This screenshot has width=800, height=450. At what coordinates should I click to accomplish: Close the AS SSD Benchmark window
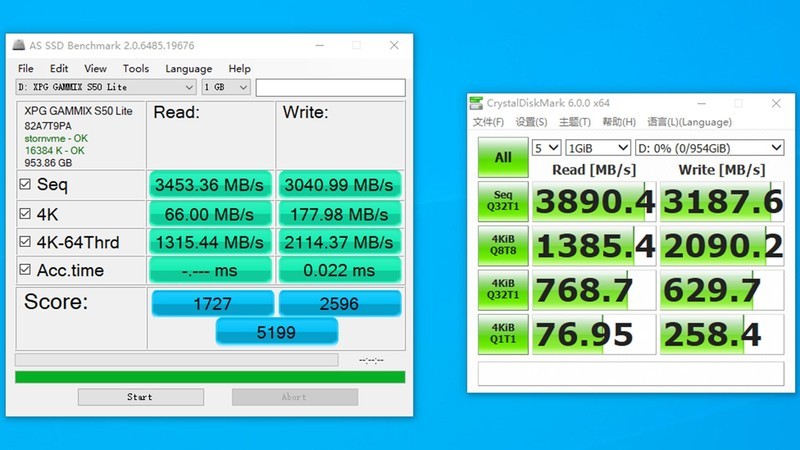pyautogui.click(x=394, y=45)
